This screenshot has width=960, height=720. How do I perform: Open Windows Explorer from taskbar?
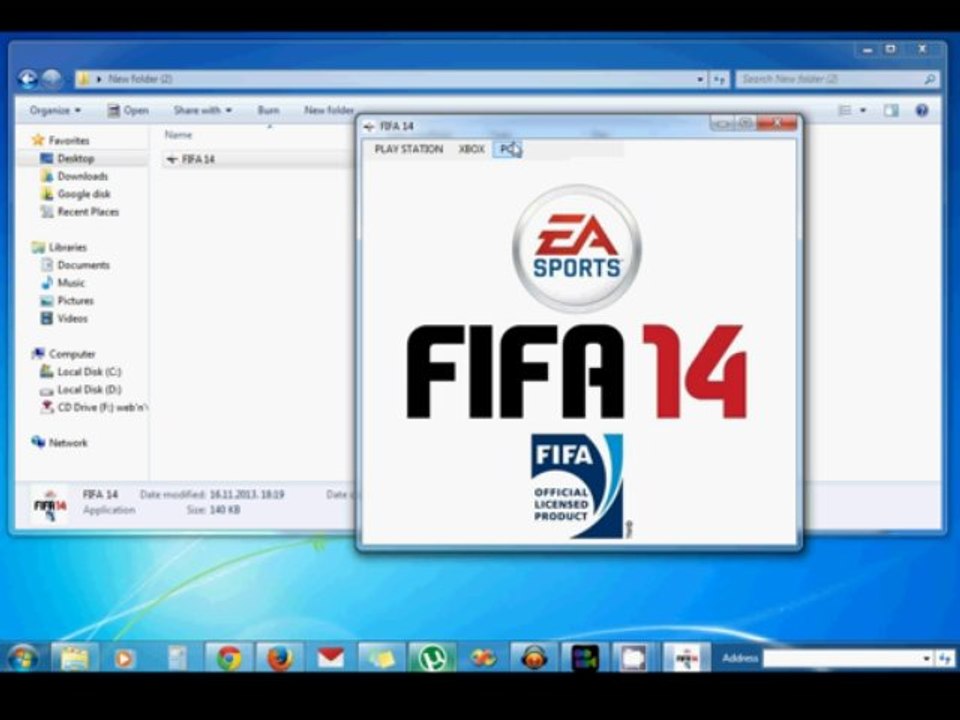tap(74, 658)
